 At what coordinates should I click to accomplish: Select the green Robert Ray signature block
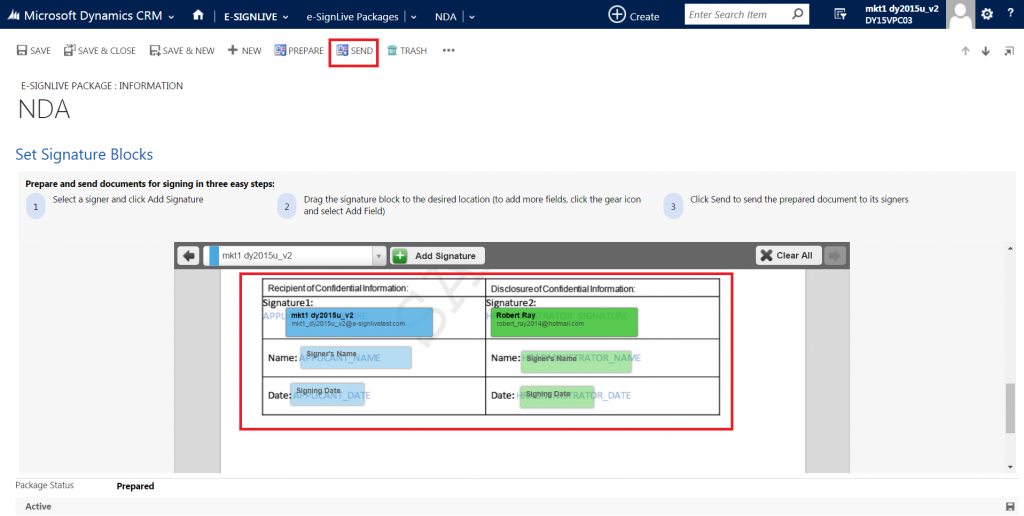point(564,322)
